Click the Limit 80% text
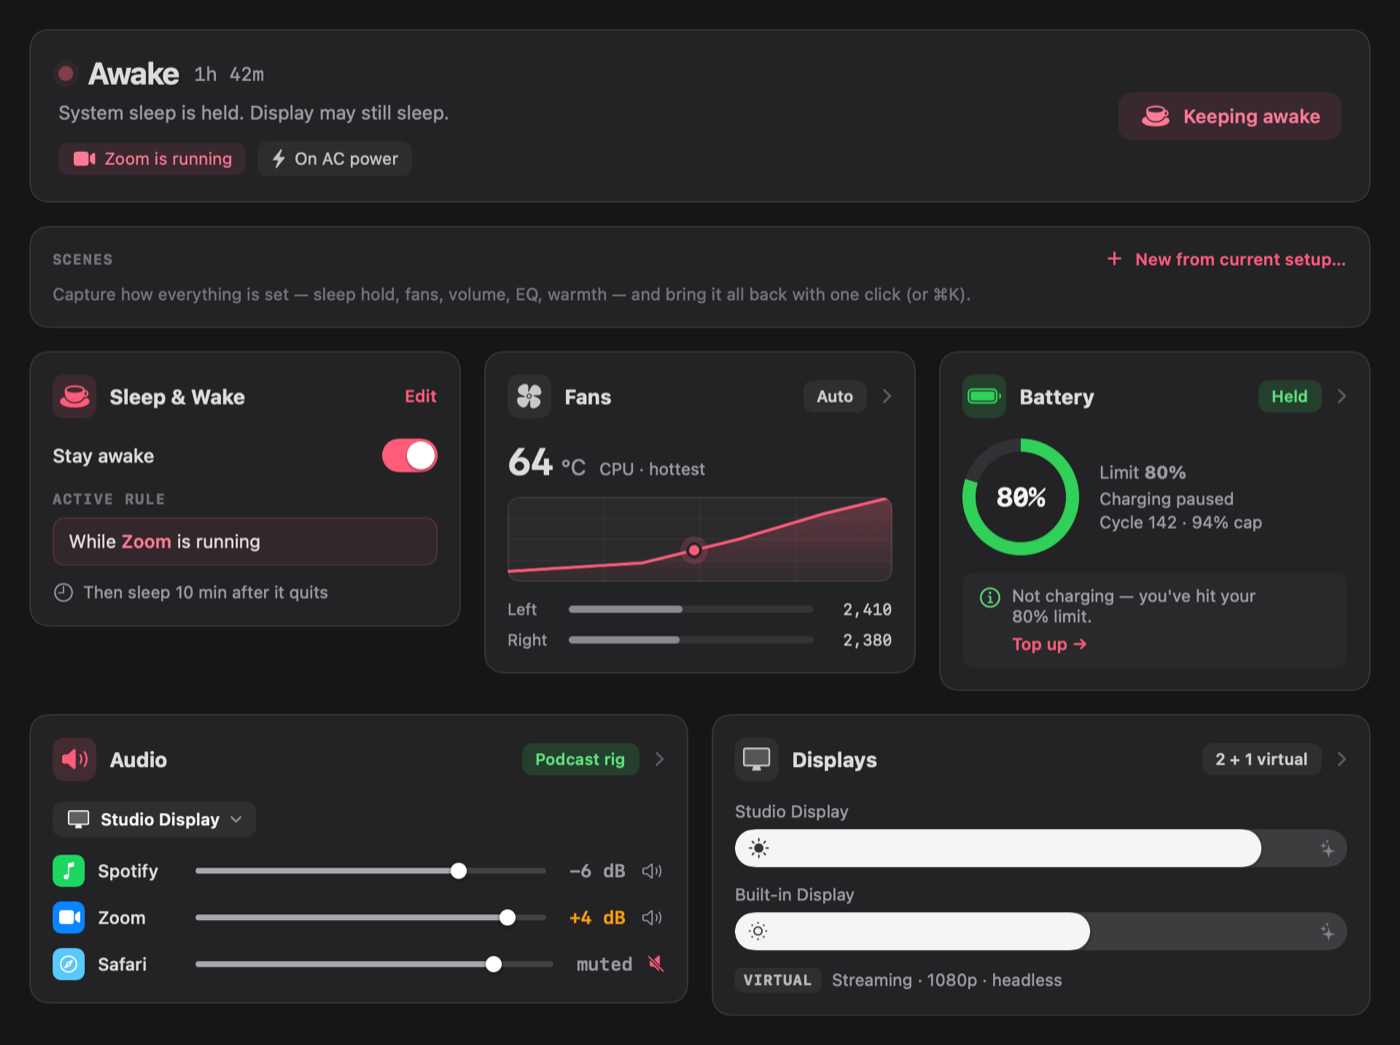1400x1045 pixels. [1142, 472]
